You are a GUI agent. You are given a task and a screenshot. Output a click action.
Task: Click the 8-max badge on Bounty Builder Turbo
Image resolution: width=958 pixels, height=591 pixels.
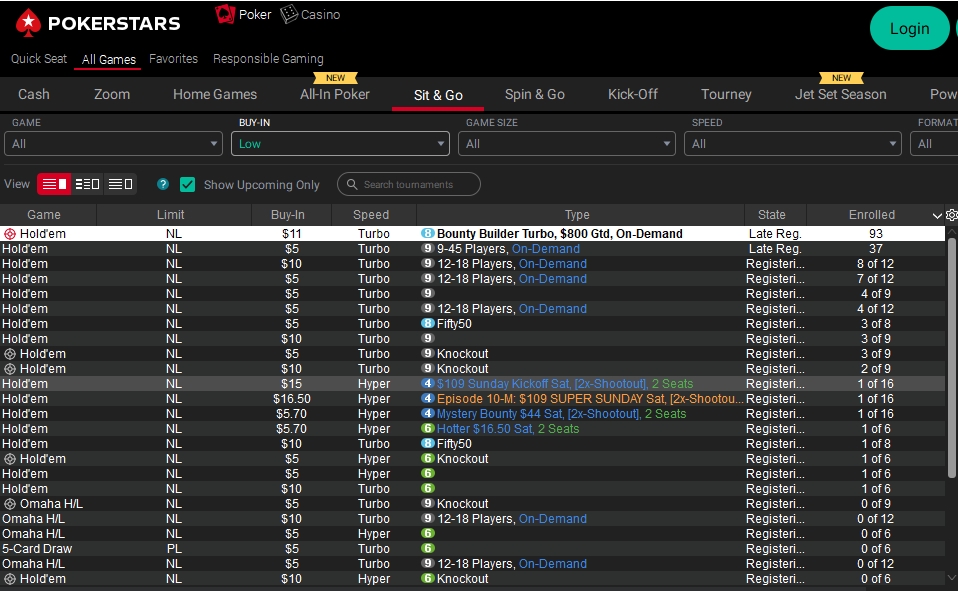[x=428, y=233]
